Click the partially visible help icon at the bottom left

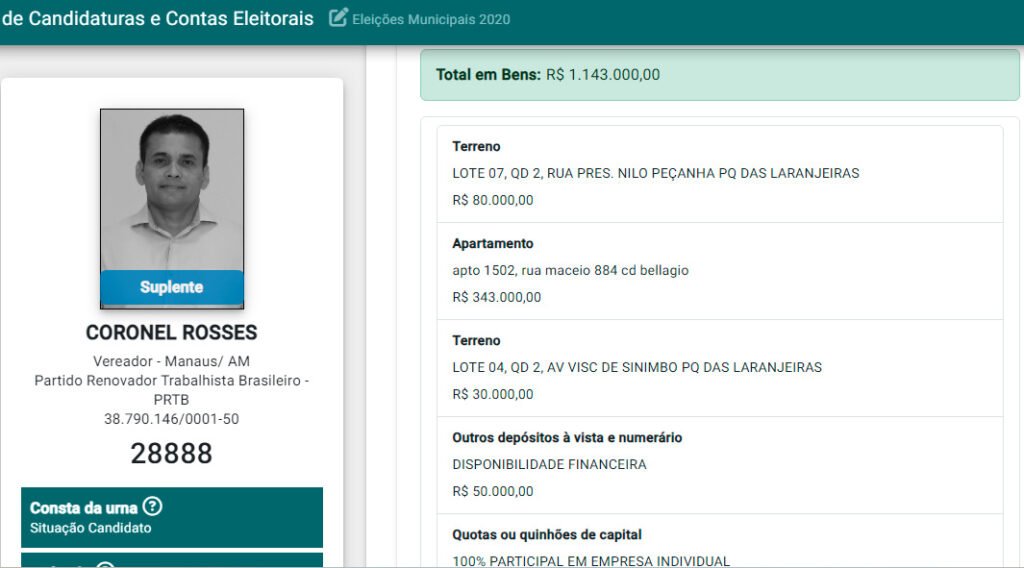[x=105, y=565]
